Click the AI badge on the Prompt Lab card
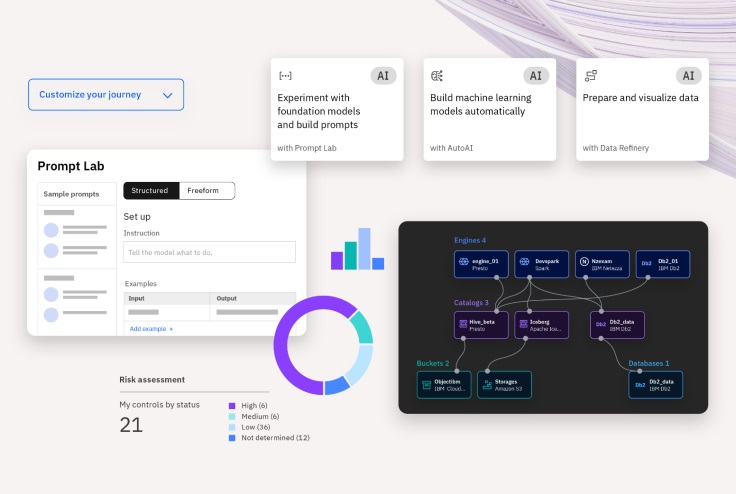 click(383, 76)
